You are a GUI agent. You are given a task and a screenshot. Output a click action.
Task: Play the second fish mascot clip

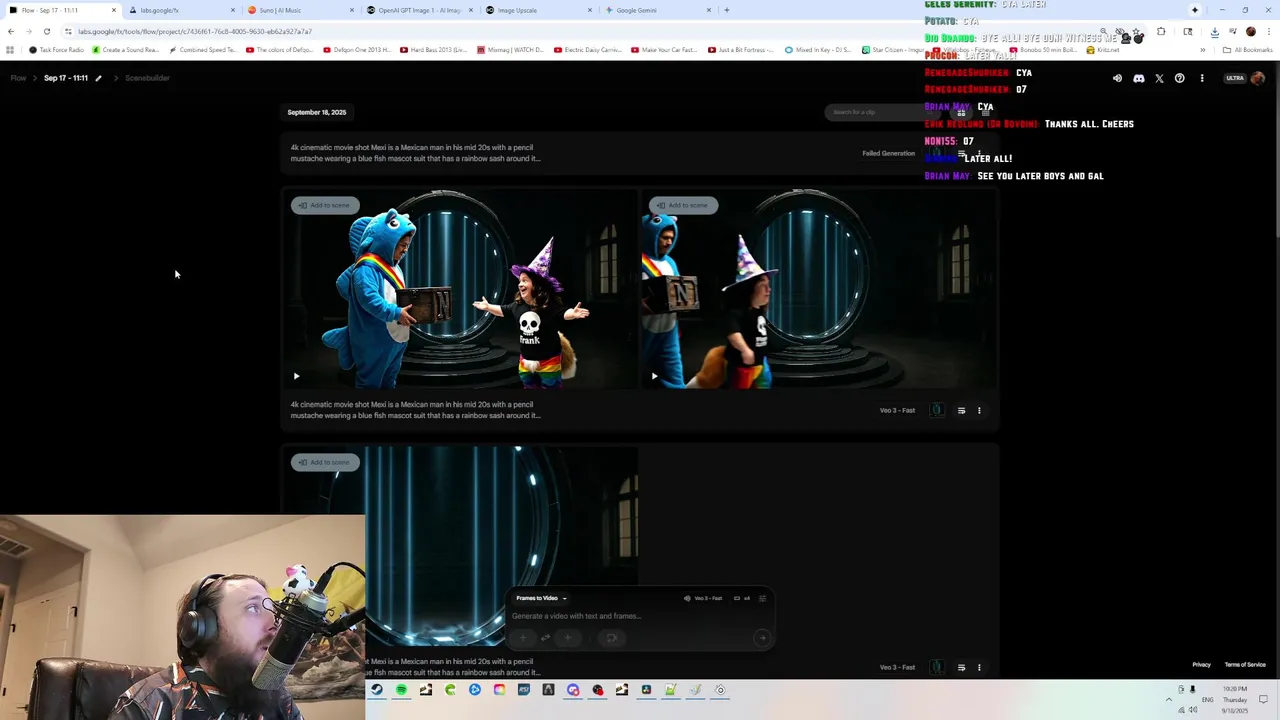tap(654, 377)
